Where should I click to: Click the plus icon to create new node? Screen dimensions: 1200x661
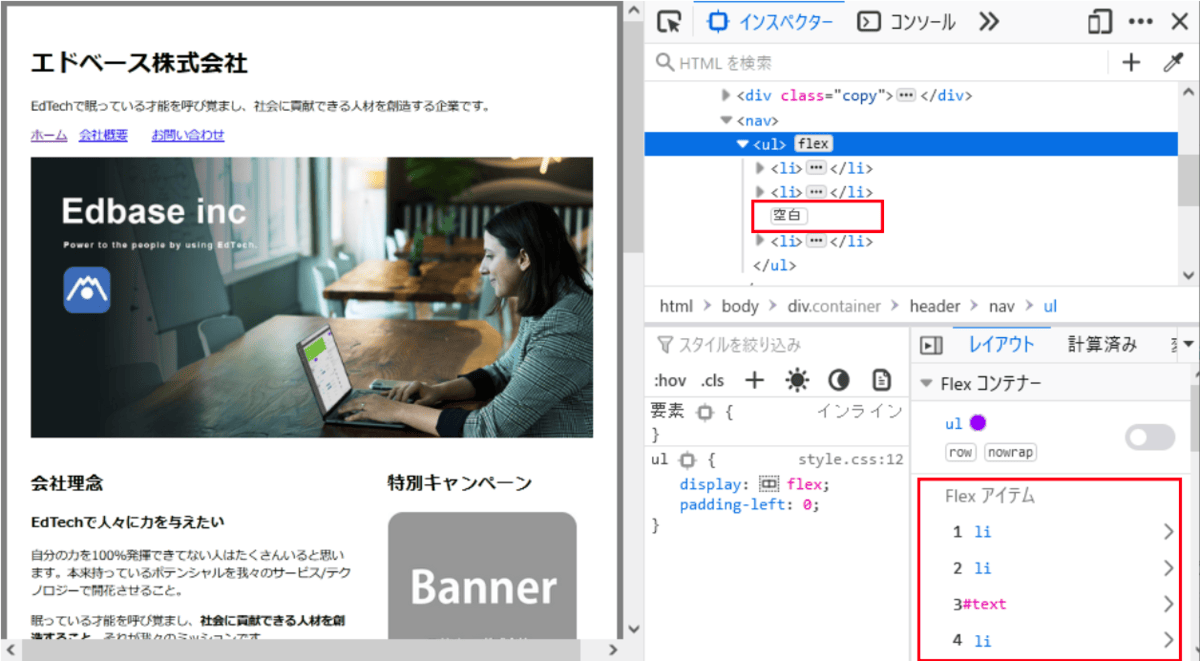pos(1131,63)
